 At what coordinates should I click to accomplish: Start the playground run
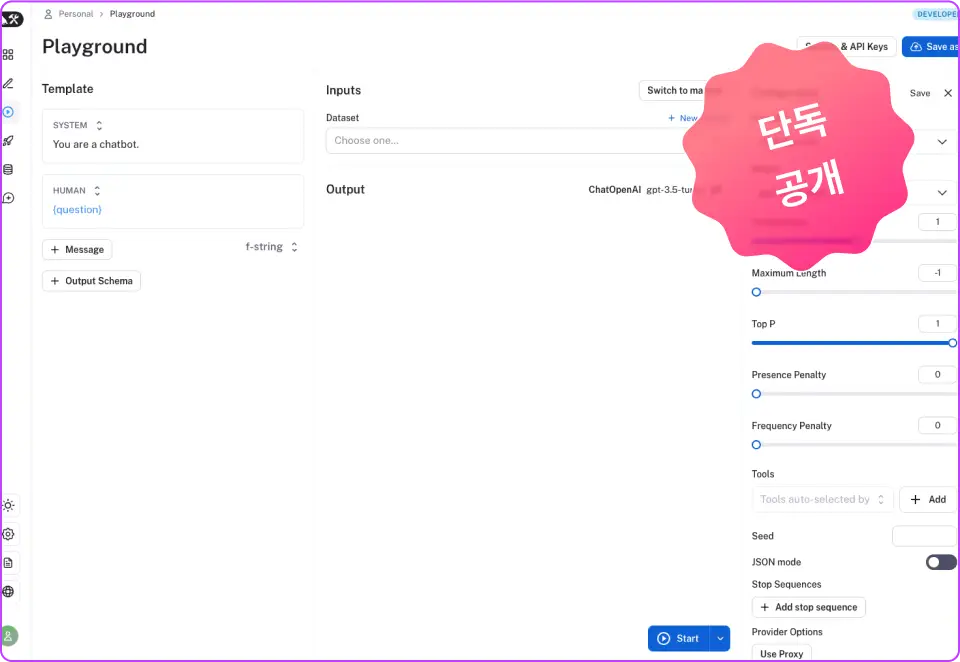point(678,638)
